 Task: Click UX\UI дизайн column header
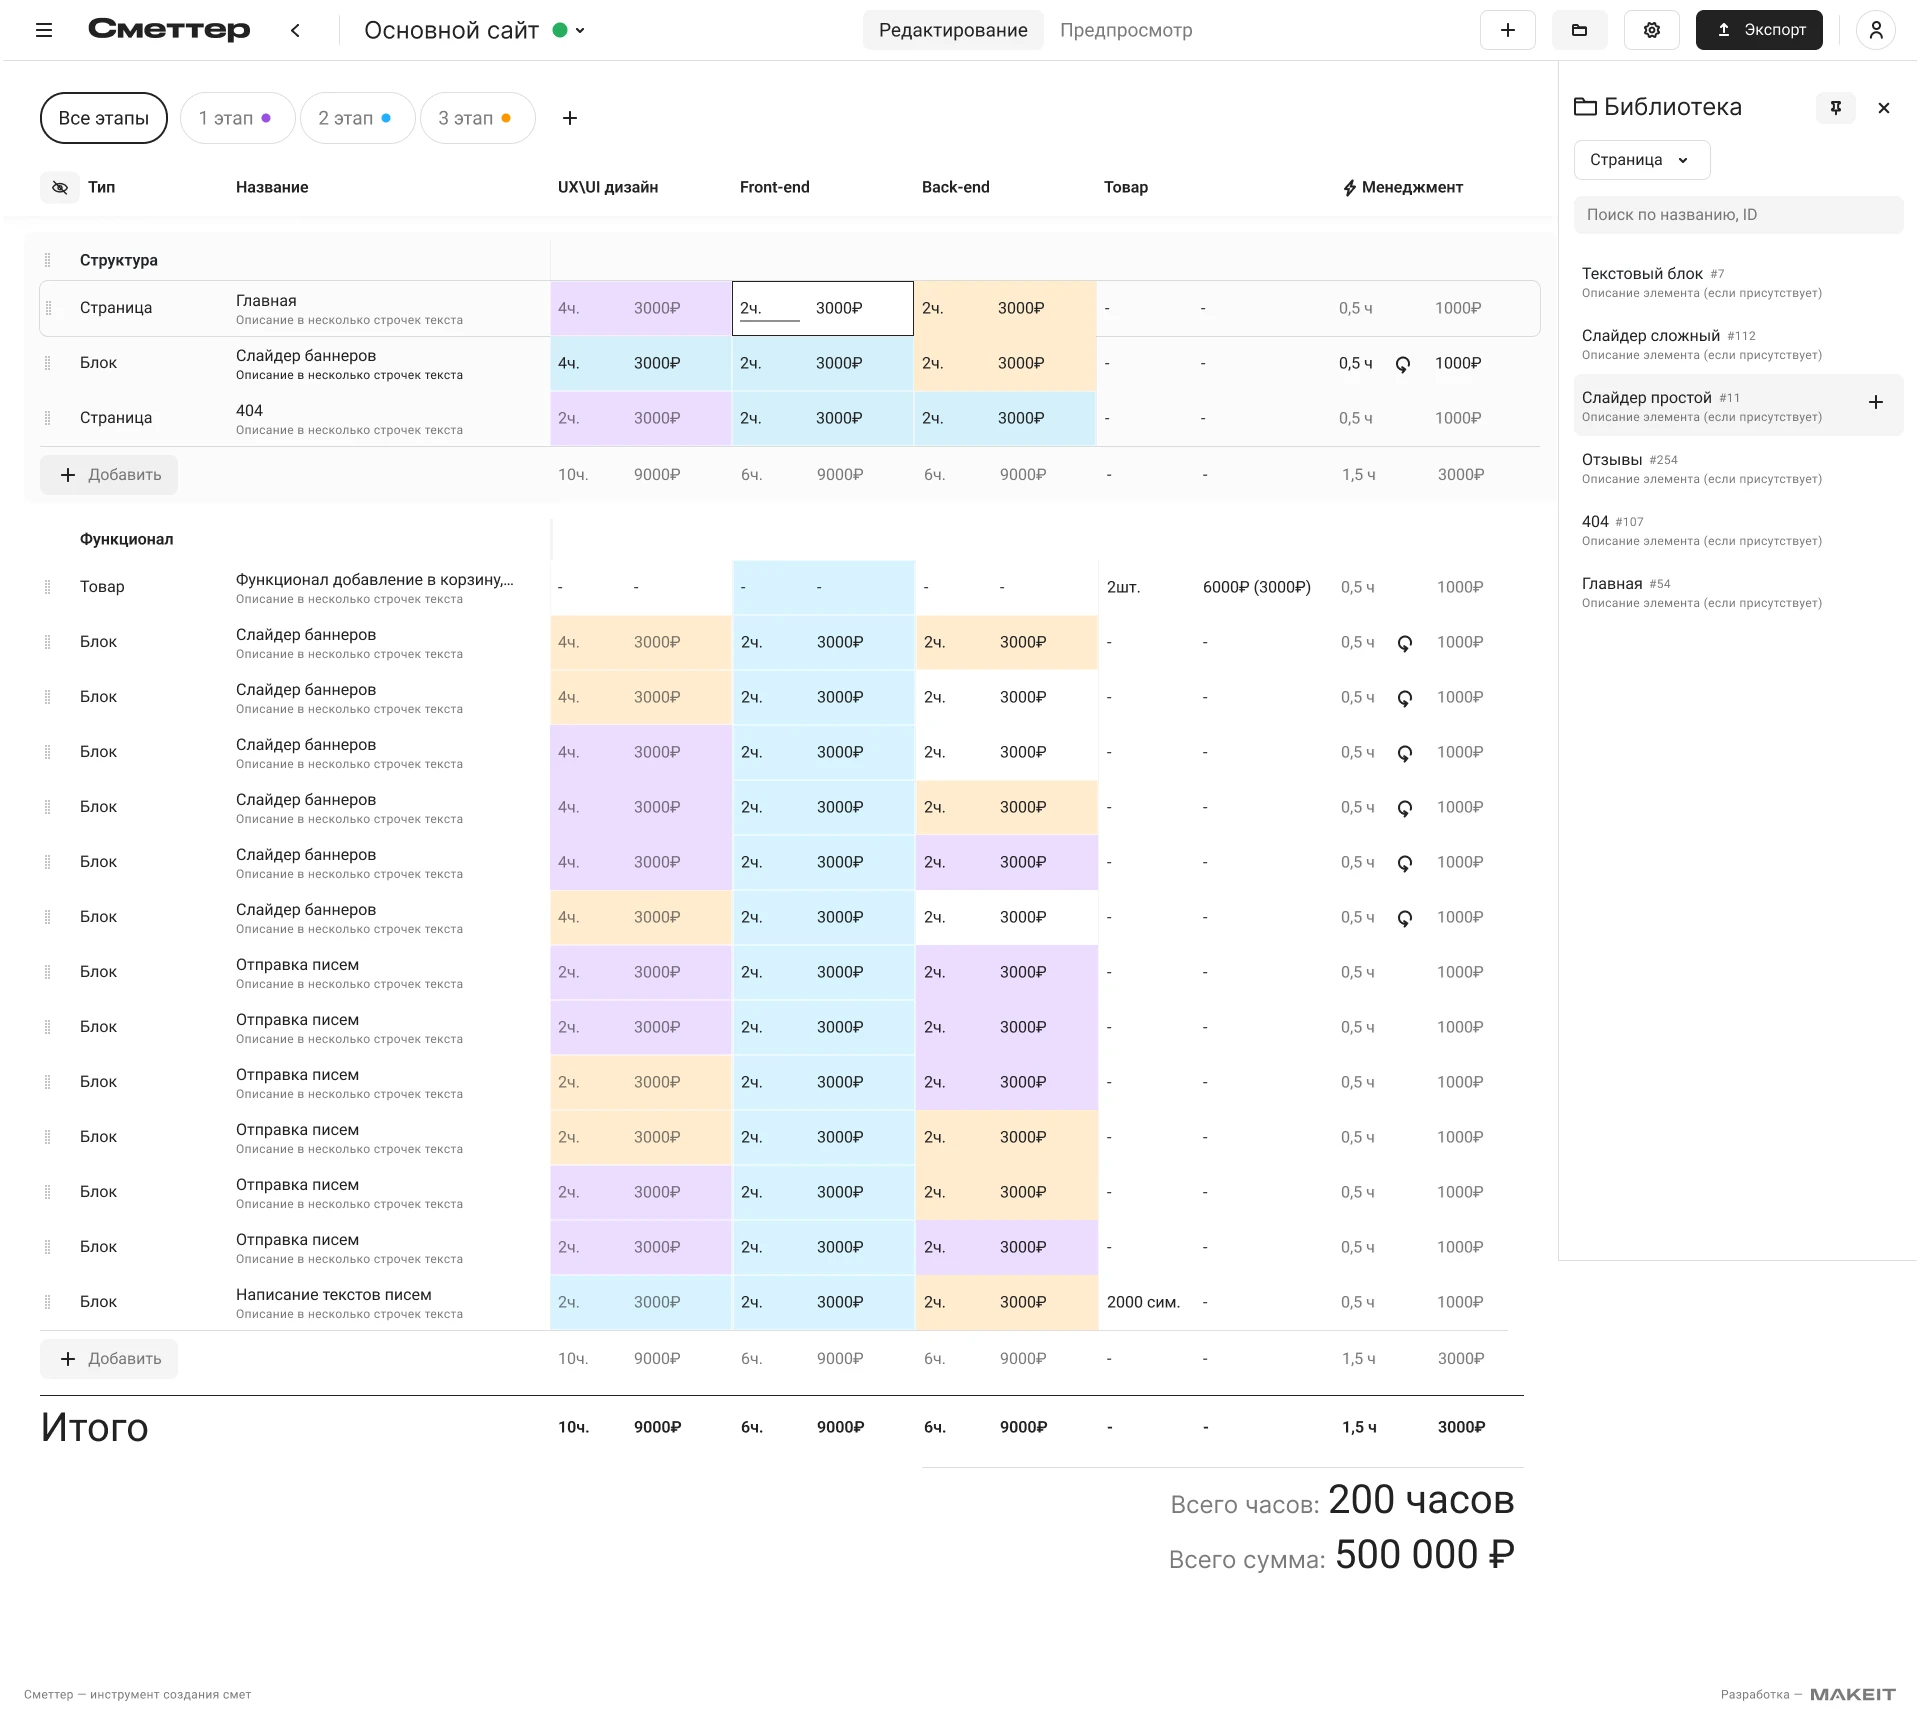click(608, 187)
